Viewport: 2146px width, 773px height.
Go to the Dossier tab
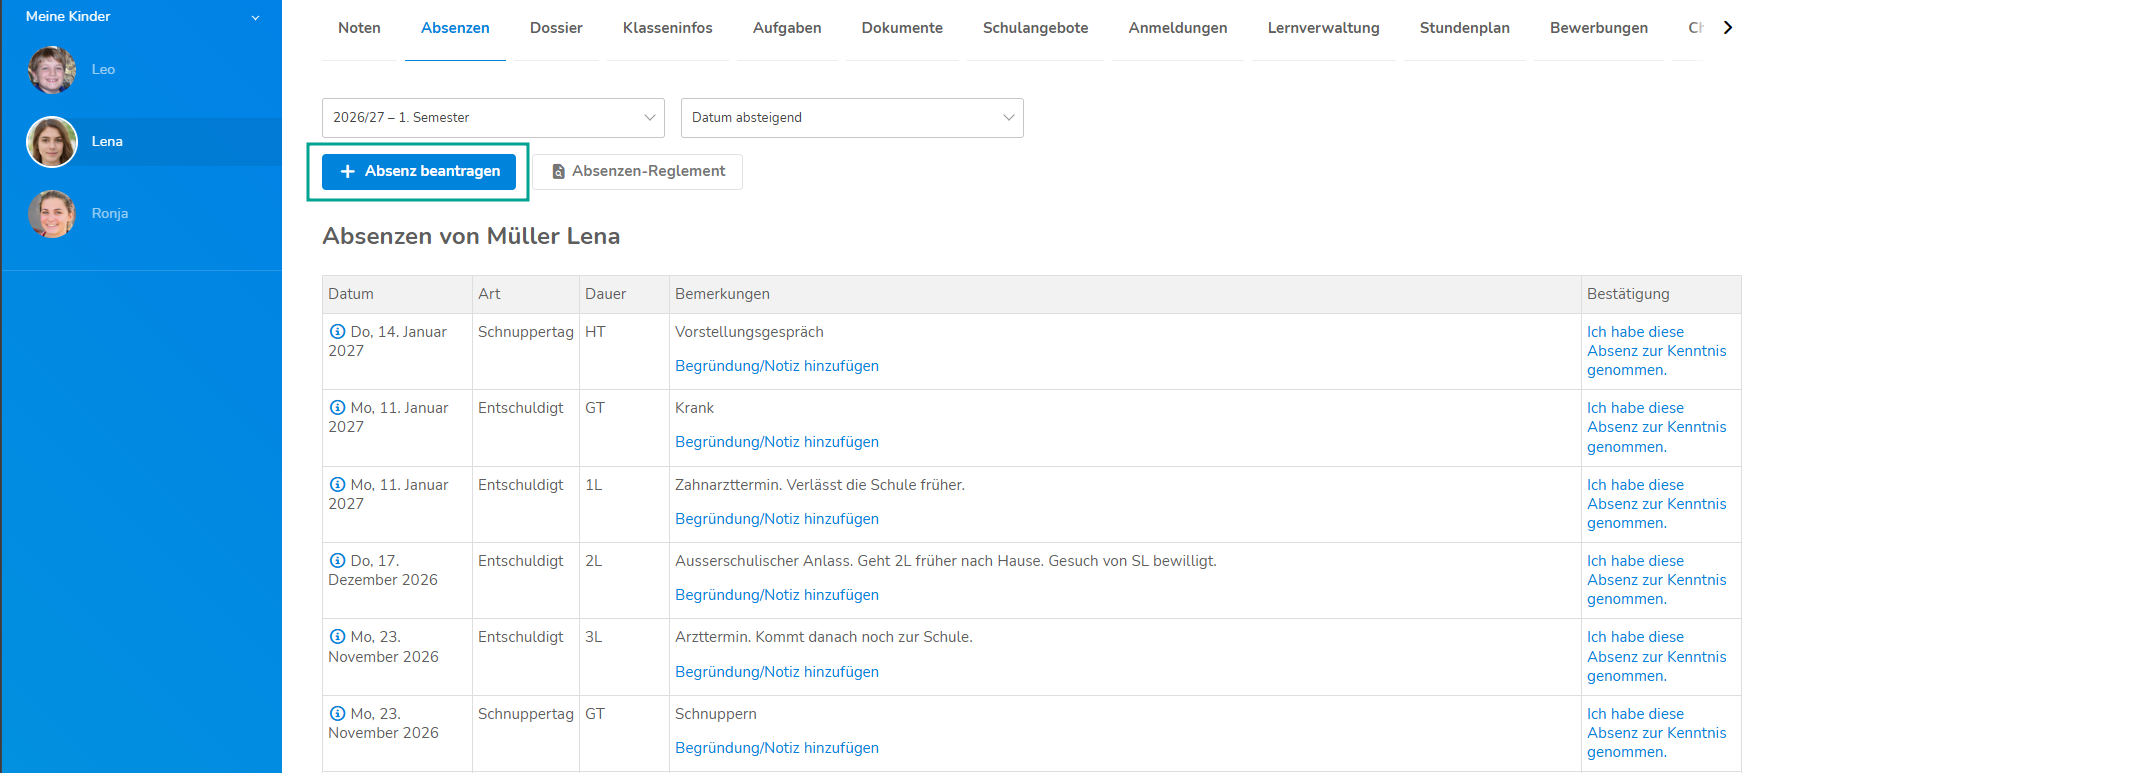(x=556, y=28)
